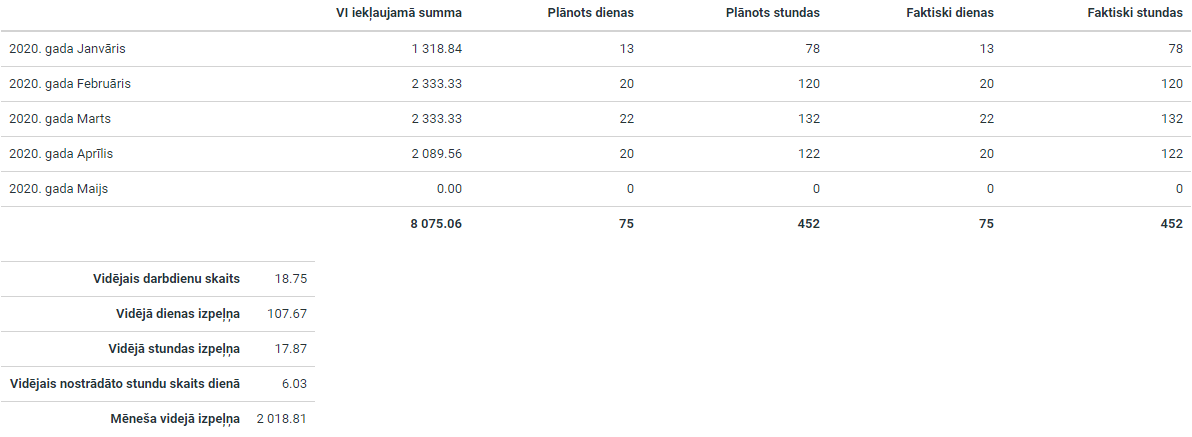This screenshot has height=437, width=1192.
Task: Click Vidējais nostrādāto stundu skaits dienā label
Action: (125, 383)
